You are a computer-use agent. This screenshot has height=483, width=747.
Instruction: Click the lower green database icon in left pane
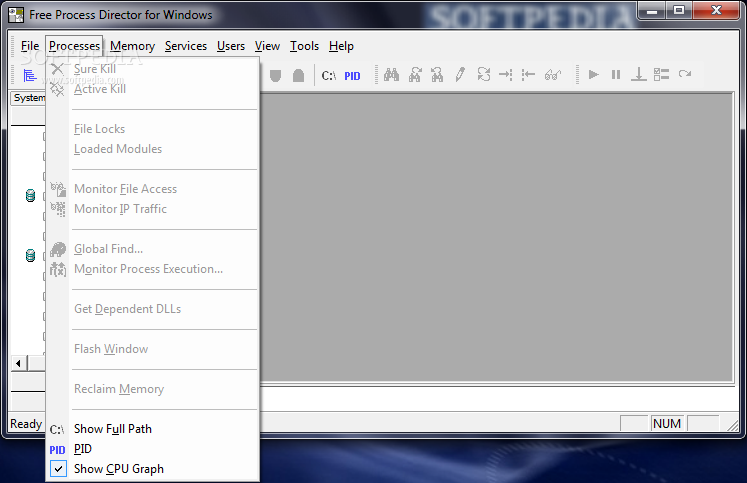(30, 256)
